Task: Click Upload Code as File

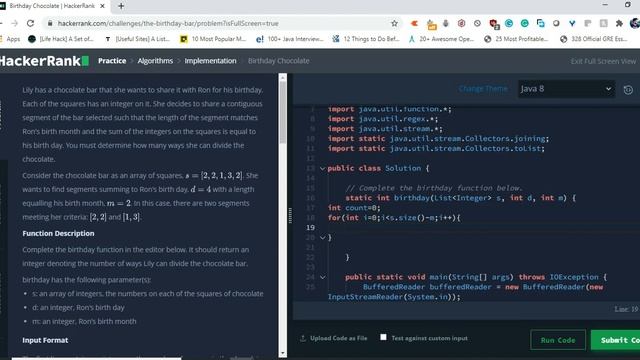Action: tap(338, 338)
